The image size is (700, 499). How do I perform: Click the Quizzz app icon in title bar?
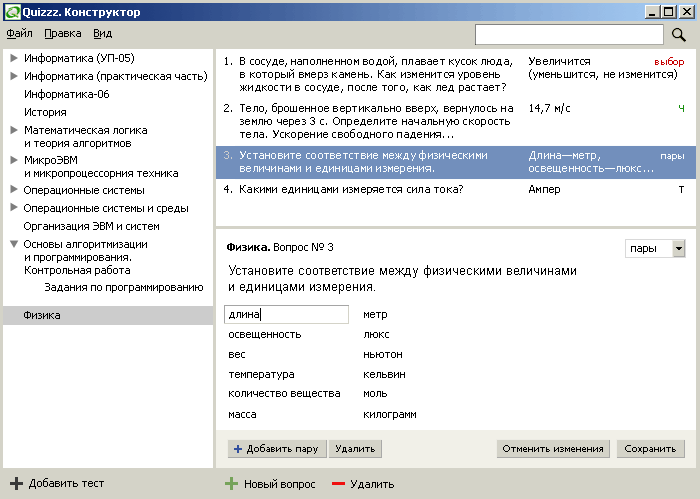pos(10,12)
